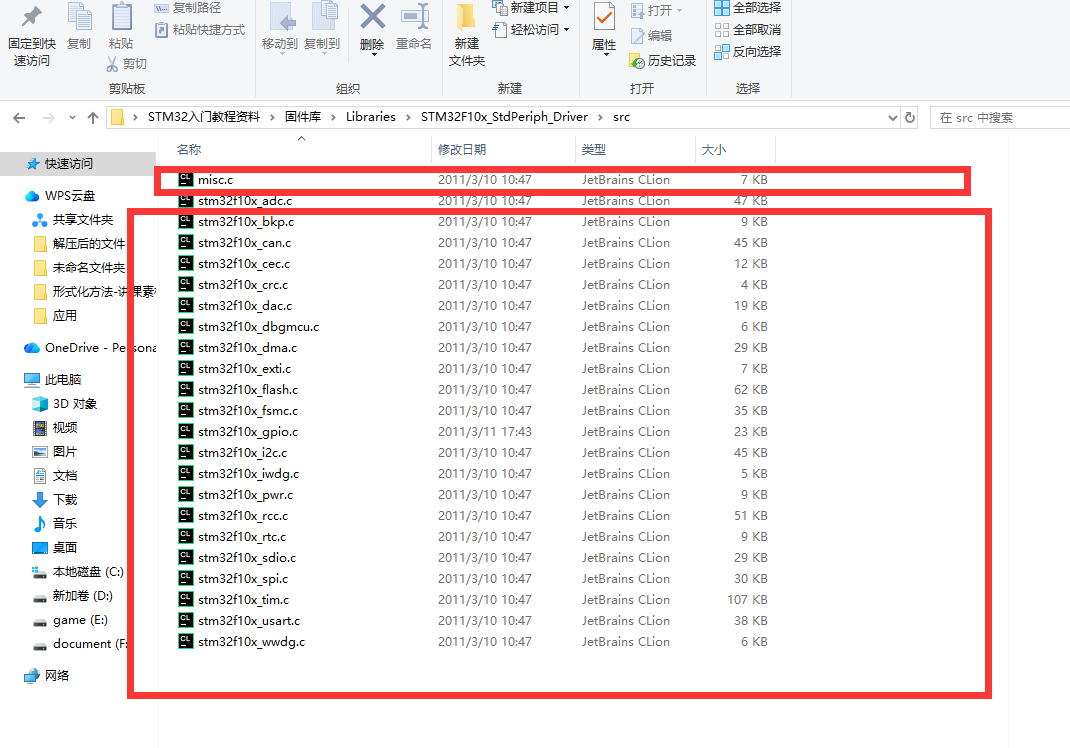
Task: Click Paste shortcut (粘贴快捷方式)
Action: tap(199, 30)
